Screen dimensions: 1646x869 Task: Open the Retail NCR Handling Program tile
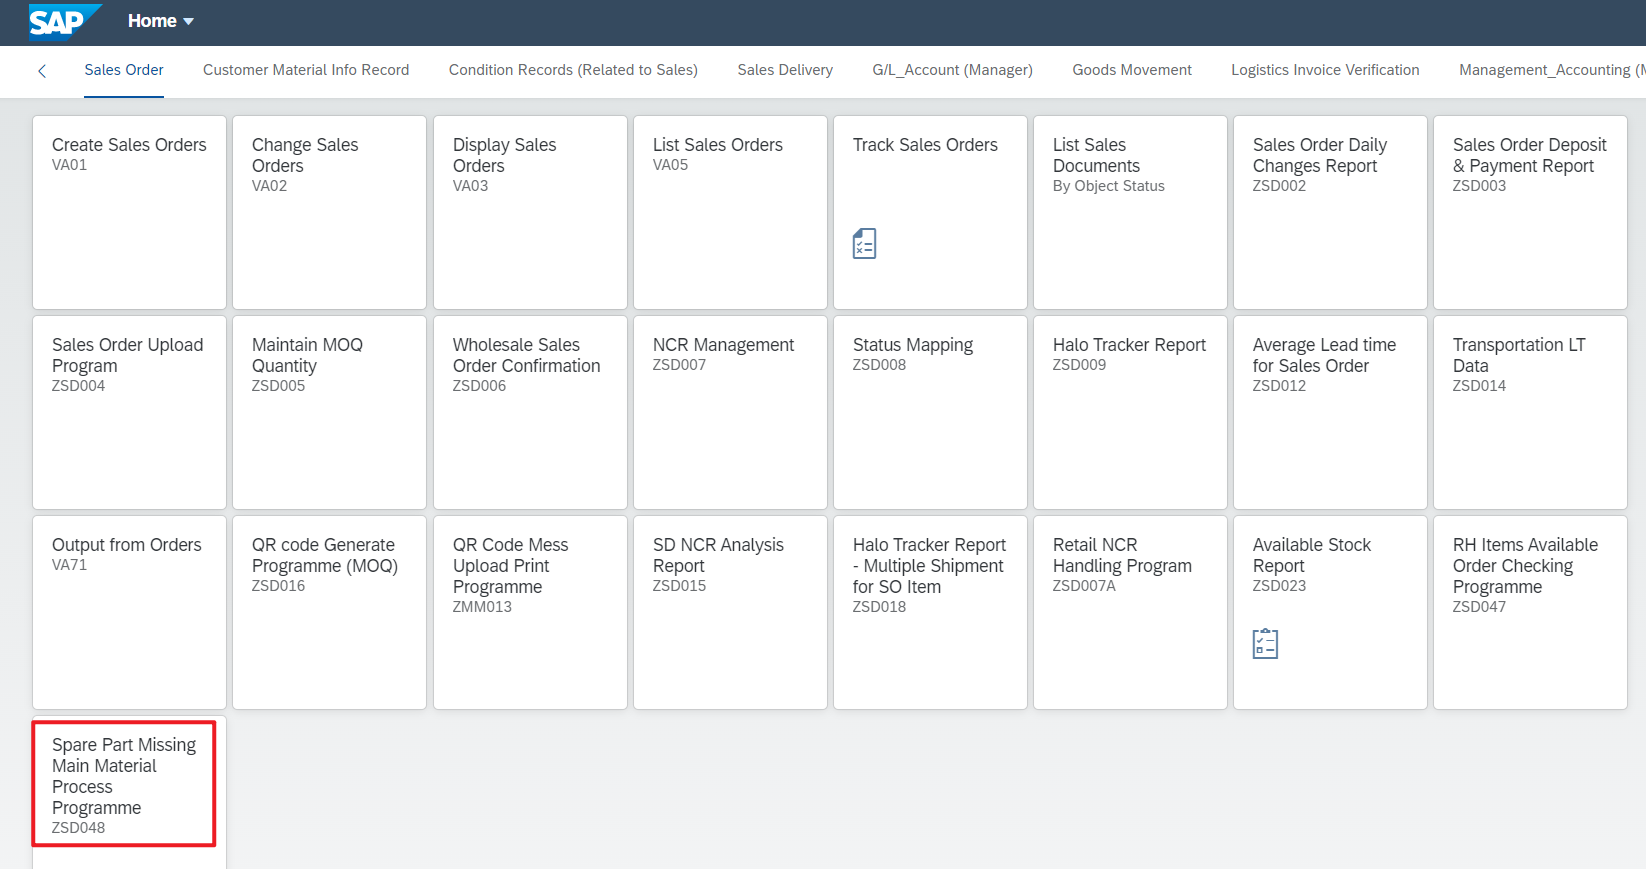[1130, 612]
